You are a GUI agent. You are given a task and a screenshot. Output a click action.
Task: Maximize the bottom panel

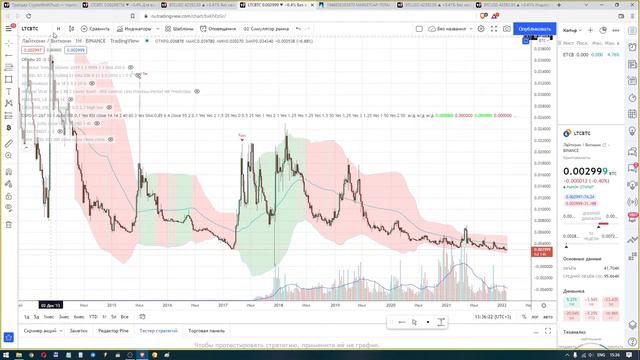(548, 331)
